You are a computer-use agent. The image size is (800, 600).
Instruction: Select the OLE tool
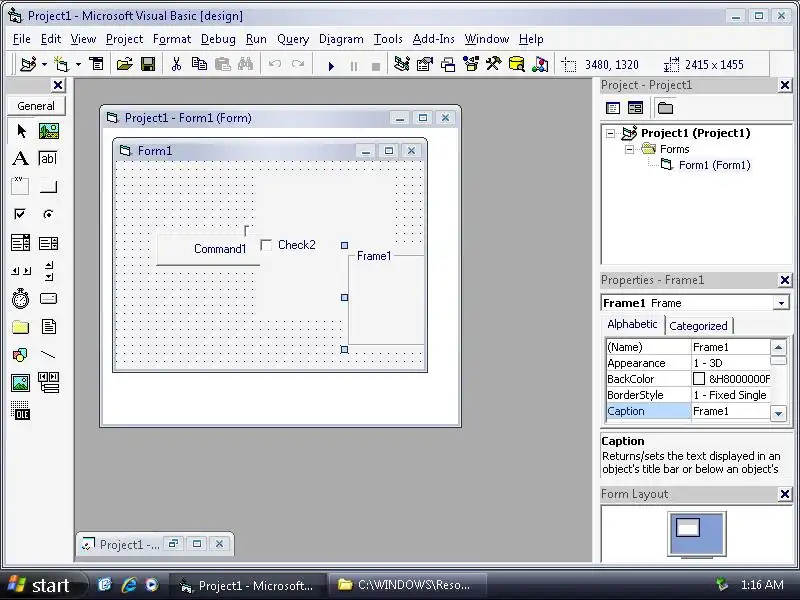tap(21, 410)
